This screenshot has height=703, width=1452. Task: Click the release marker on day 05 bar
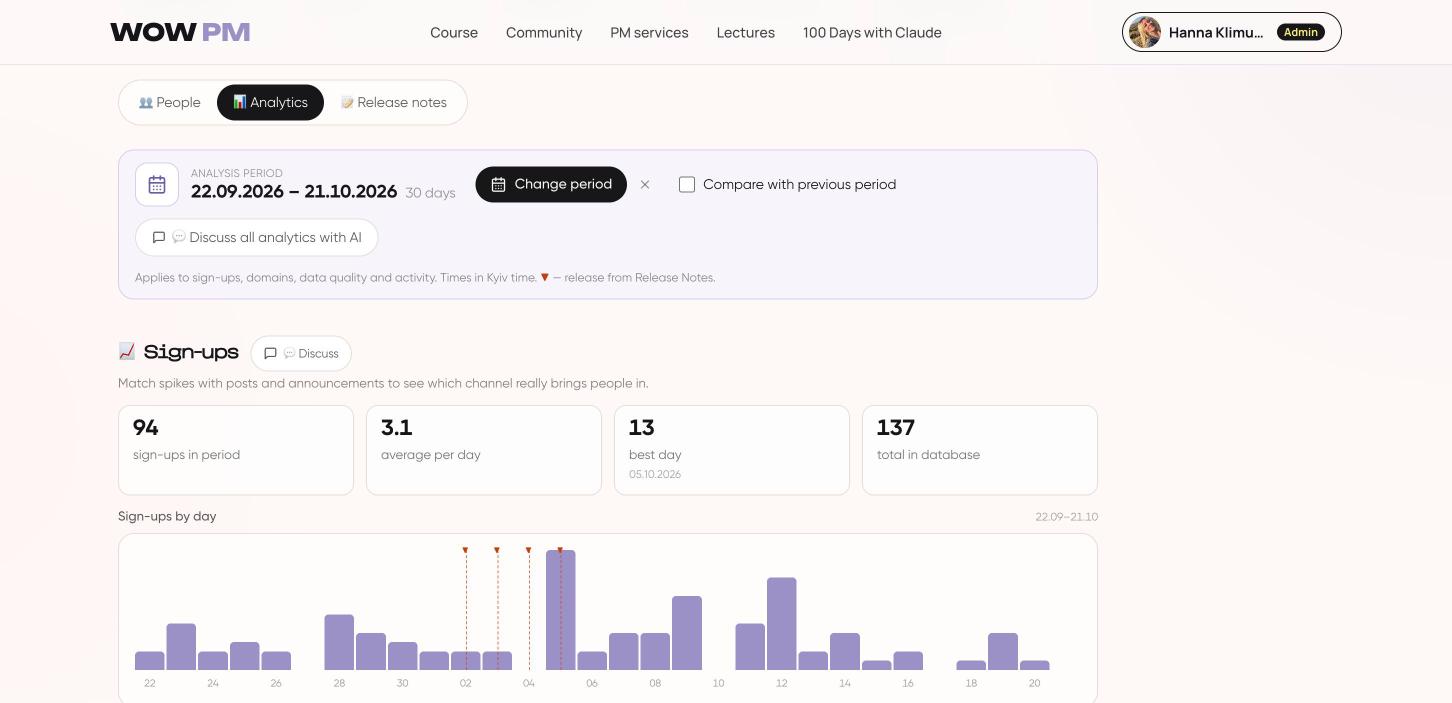(560, 550)
